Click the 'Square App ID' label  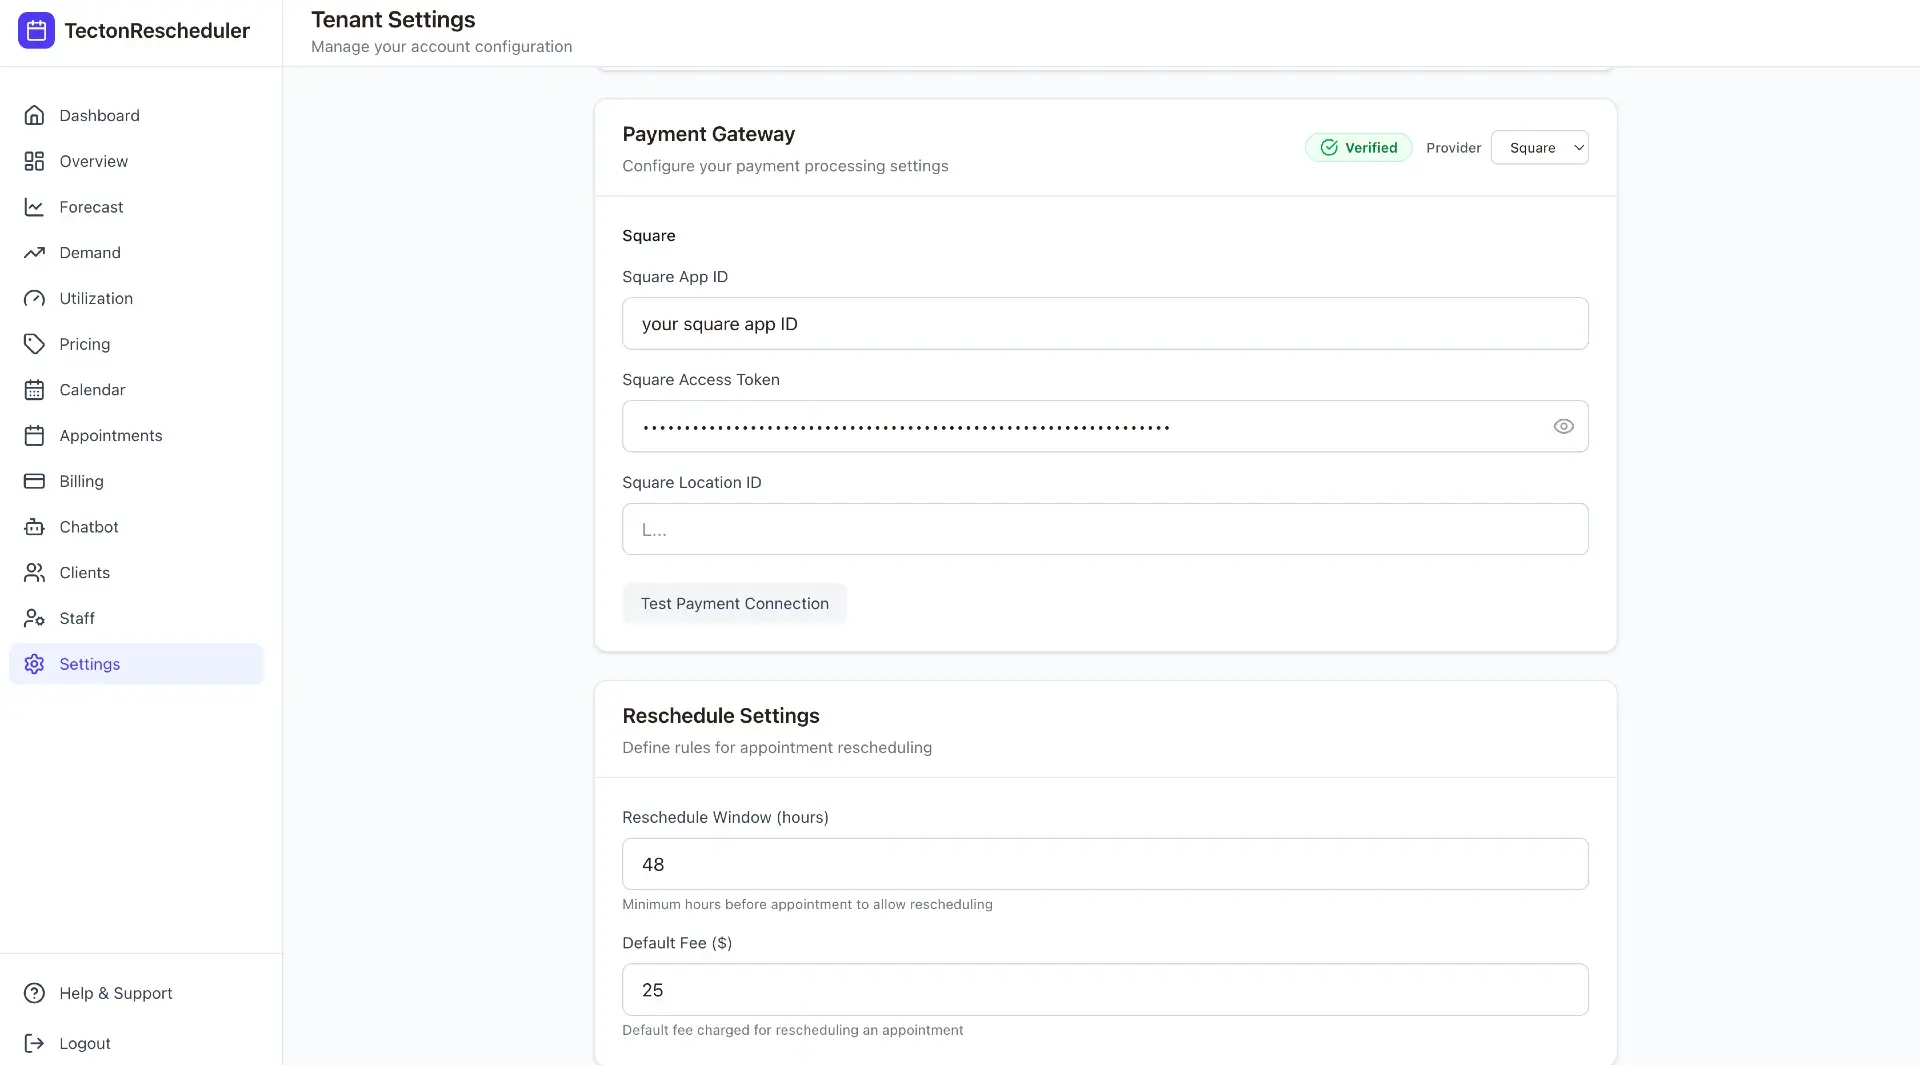pos(674,277)
